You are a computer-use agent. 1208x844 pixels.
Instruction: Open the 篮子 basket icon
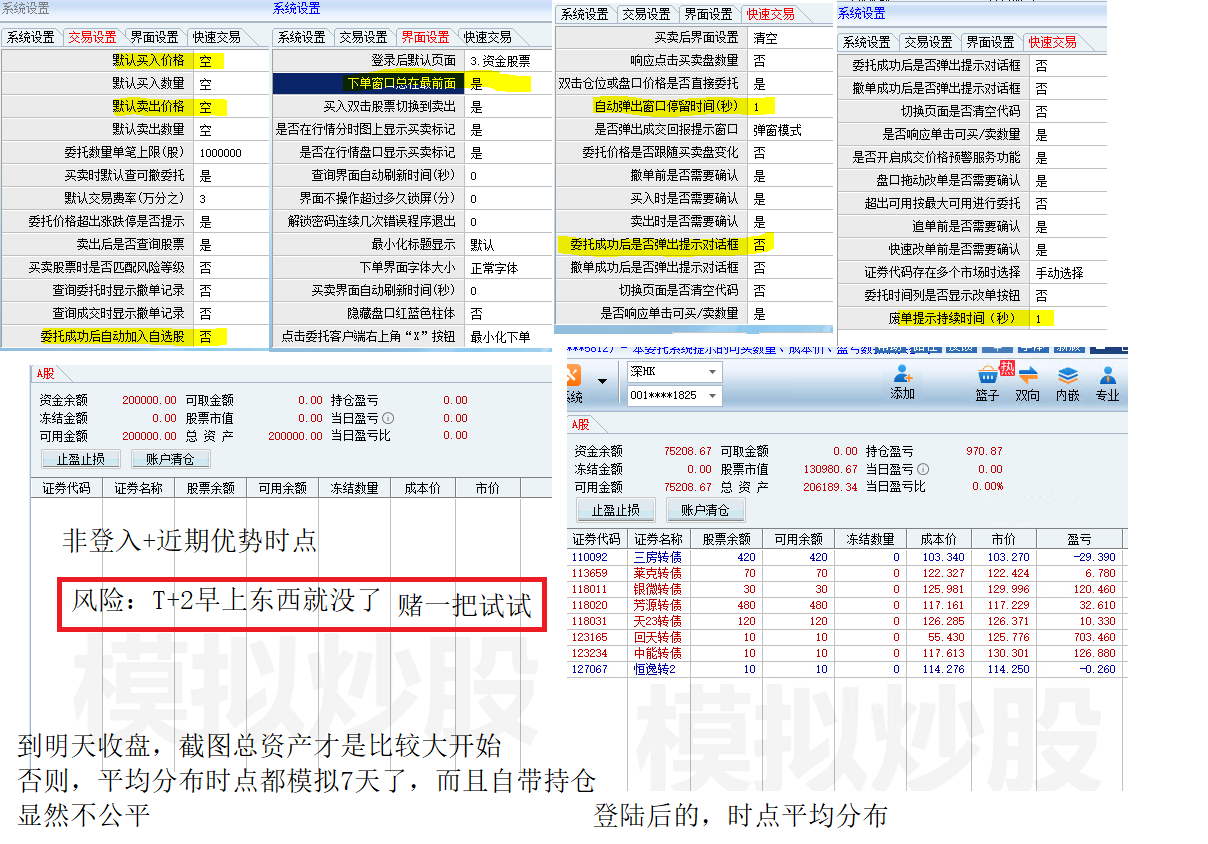[x=987, y=383]
